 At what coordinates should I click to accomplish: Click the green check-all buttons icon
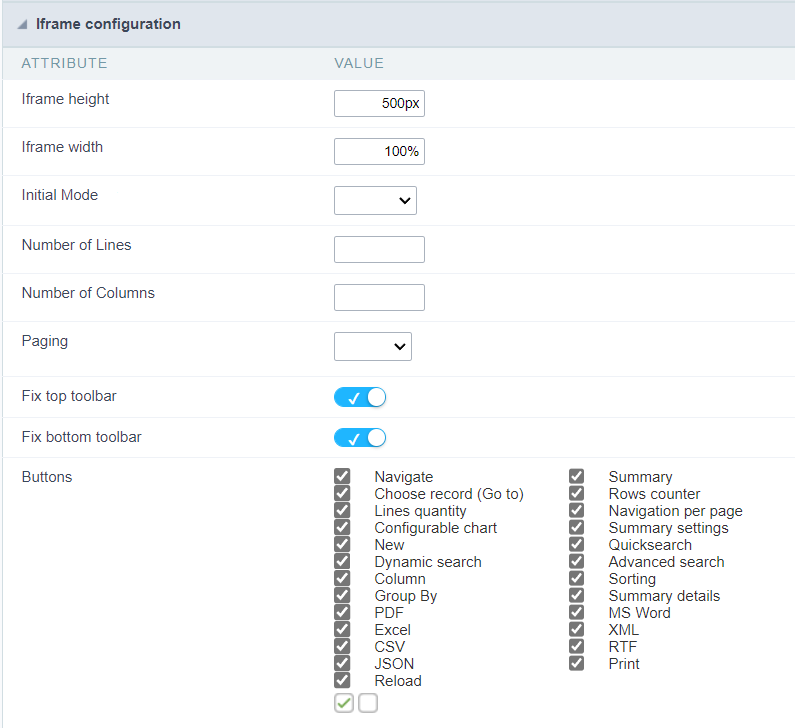click(x=344, y=703)
